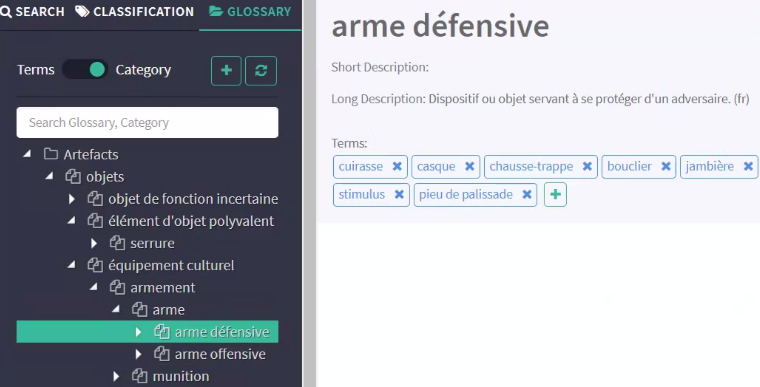The image size is (760, 387).
Task: Collapse élément d'objet polyvalent node
Action: coord(72,221)
